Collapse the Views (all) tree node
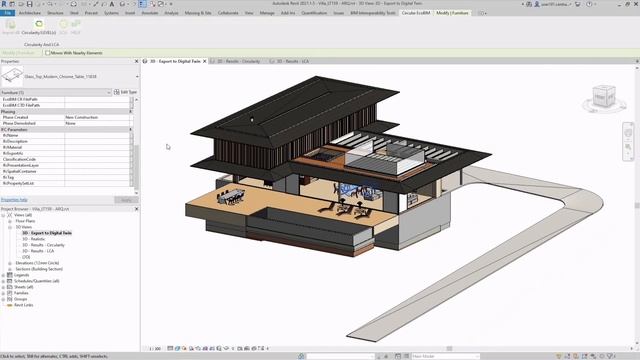Screen dimensions: 640x360 (3, 215)
